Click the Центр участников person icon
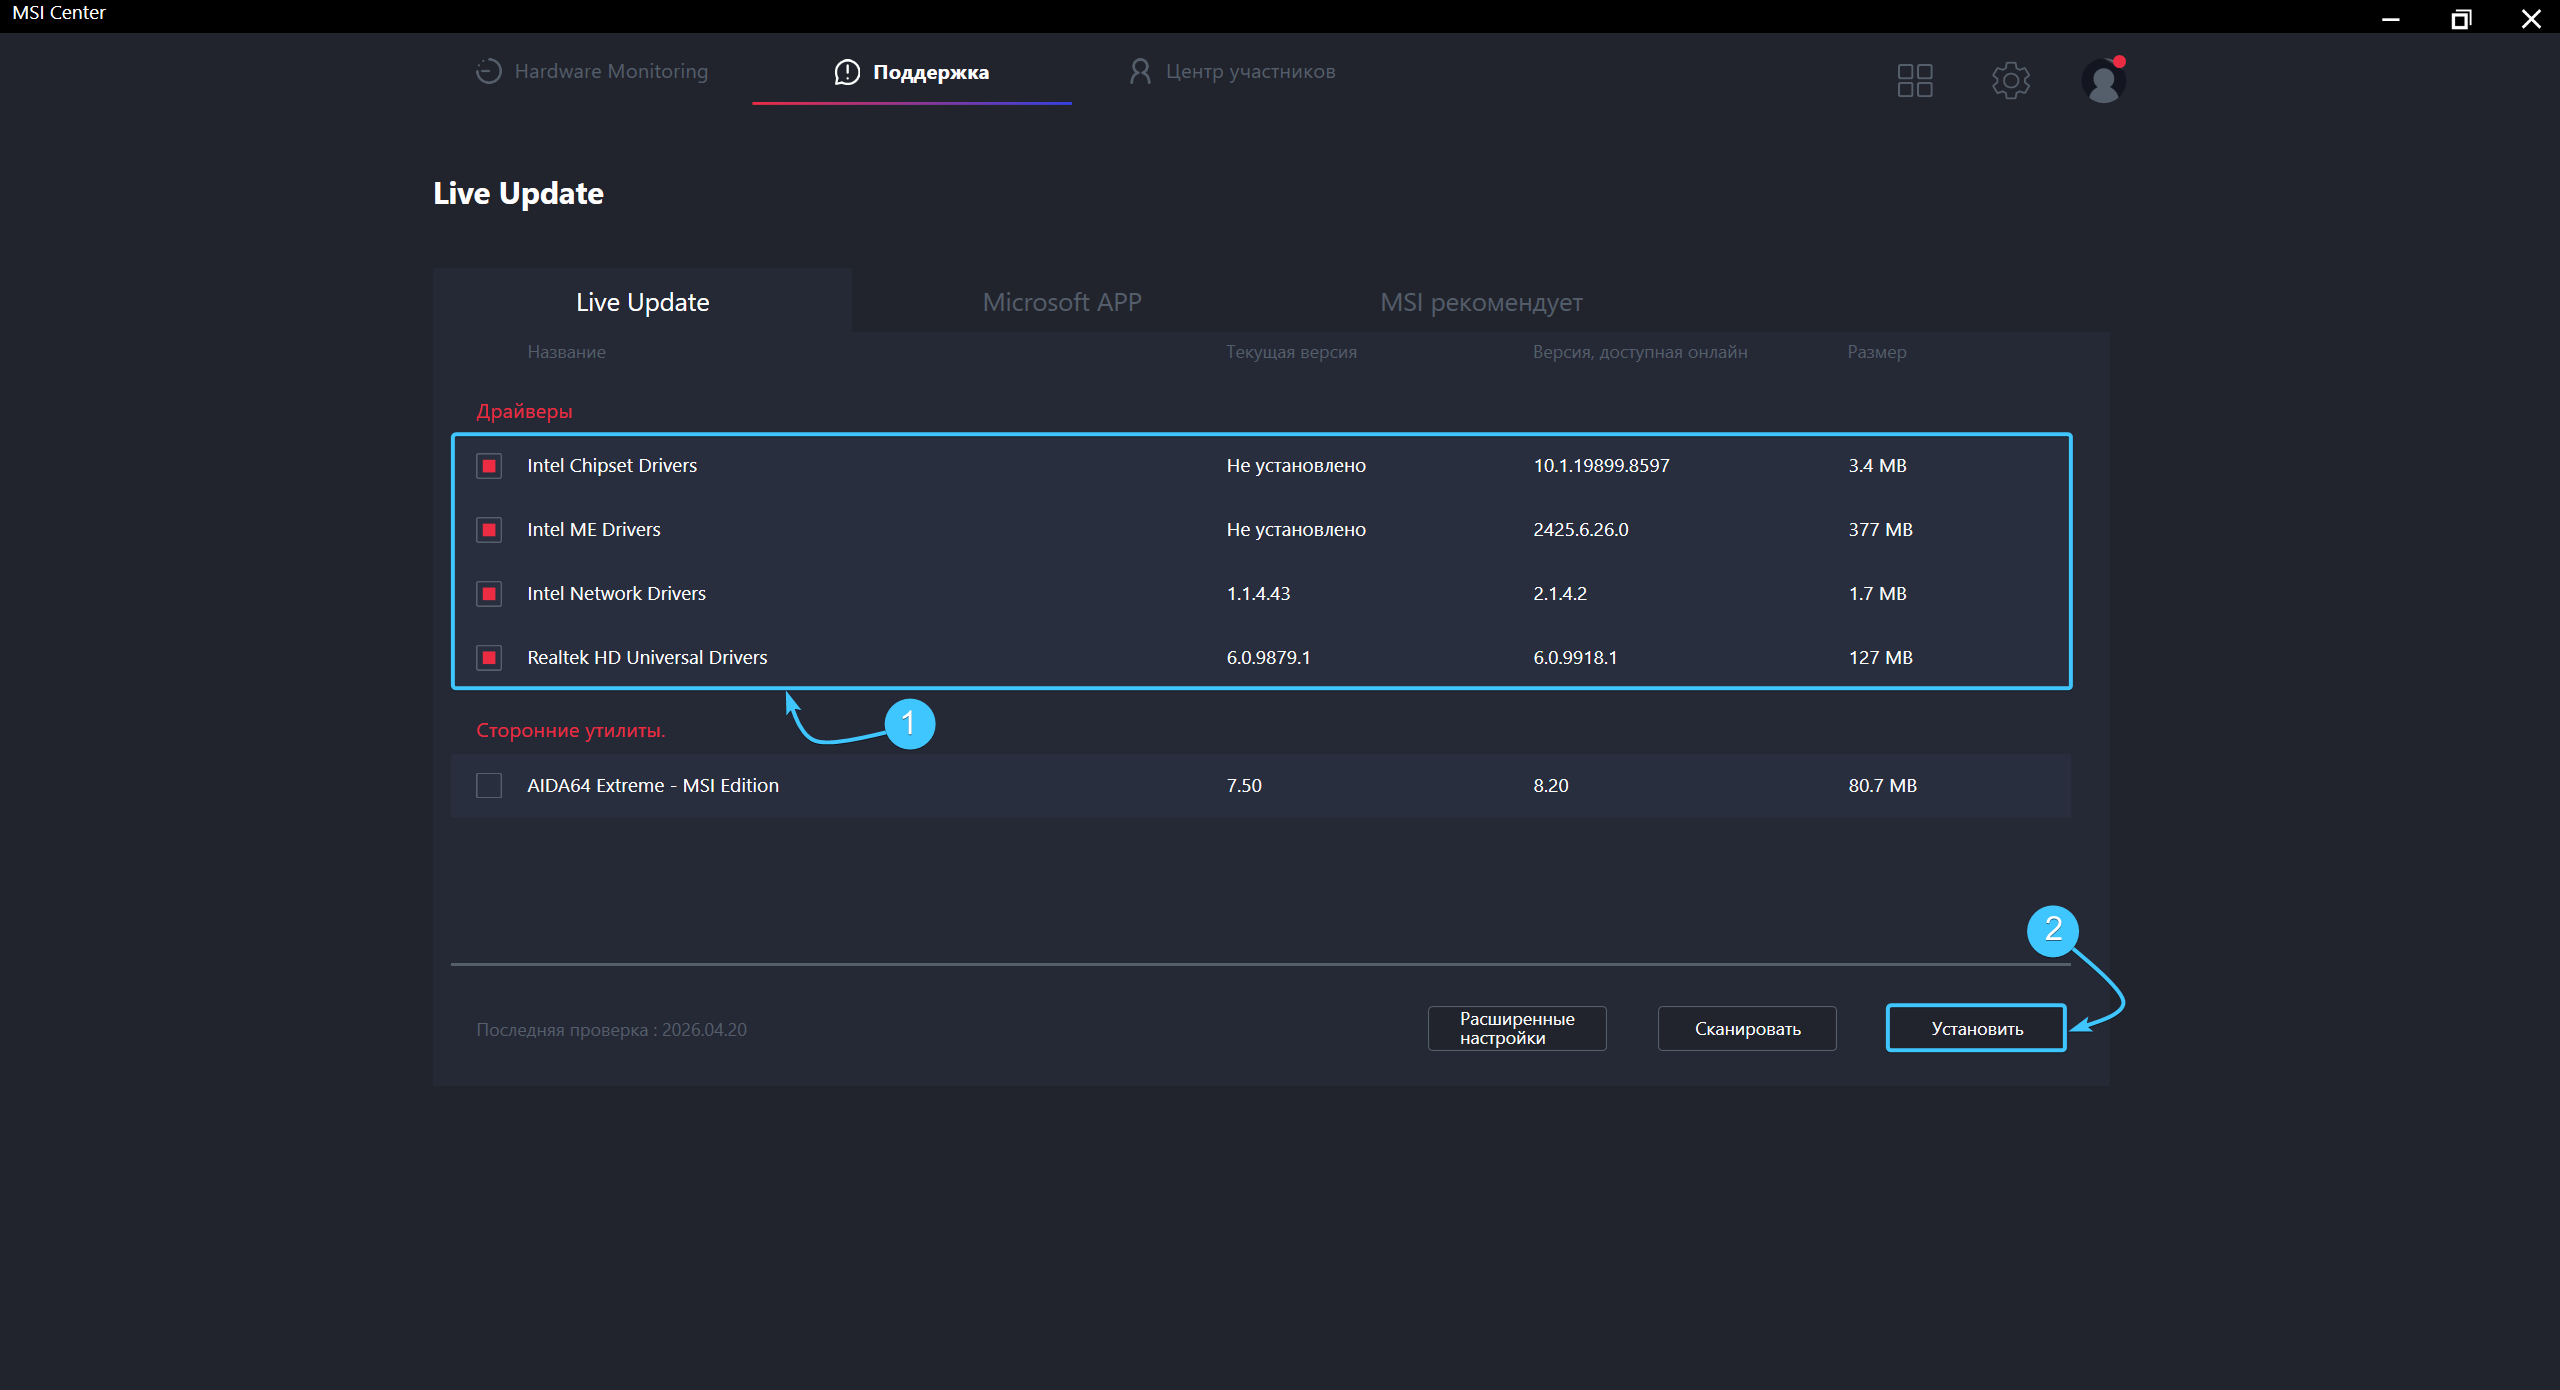The width and height of the screenshot is (2560, 1390). tap(1140, 71)
